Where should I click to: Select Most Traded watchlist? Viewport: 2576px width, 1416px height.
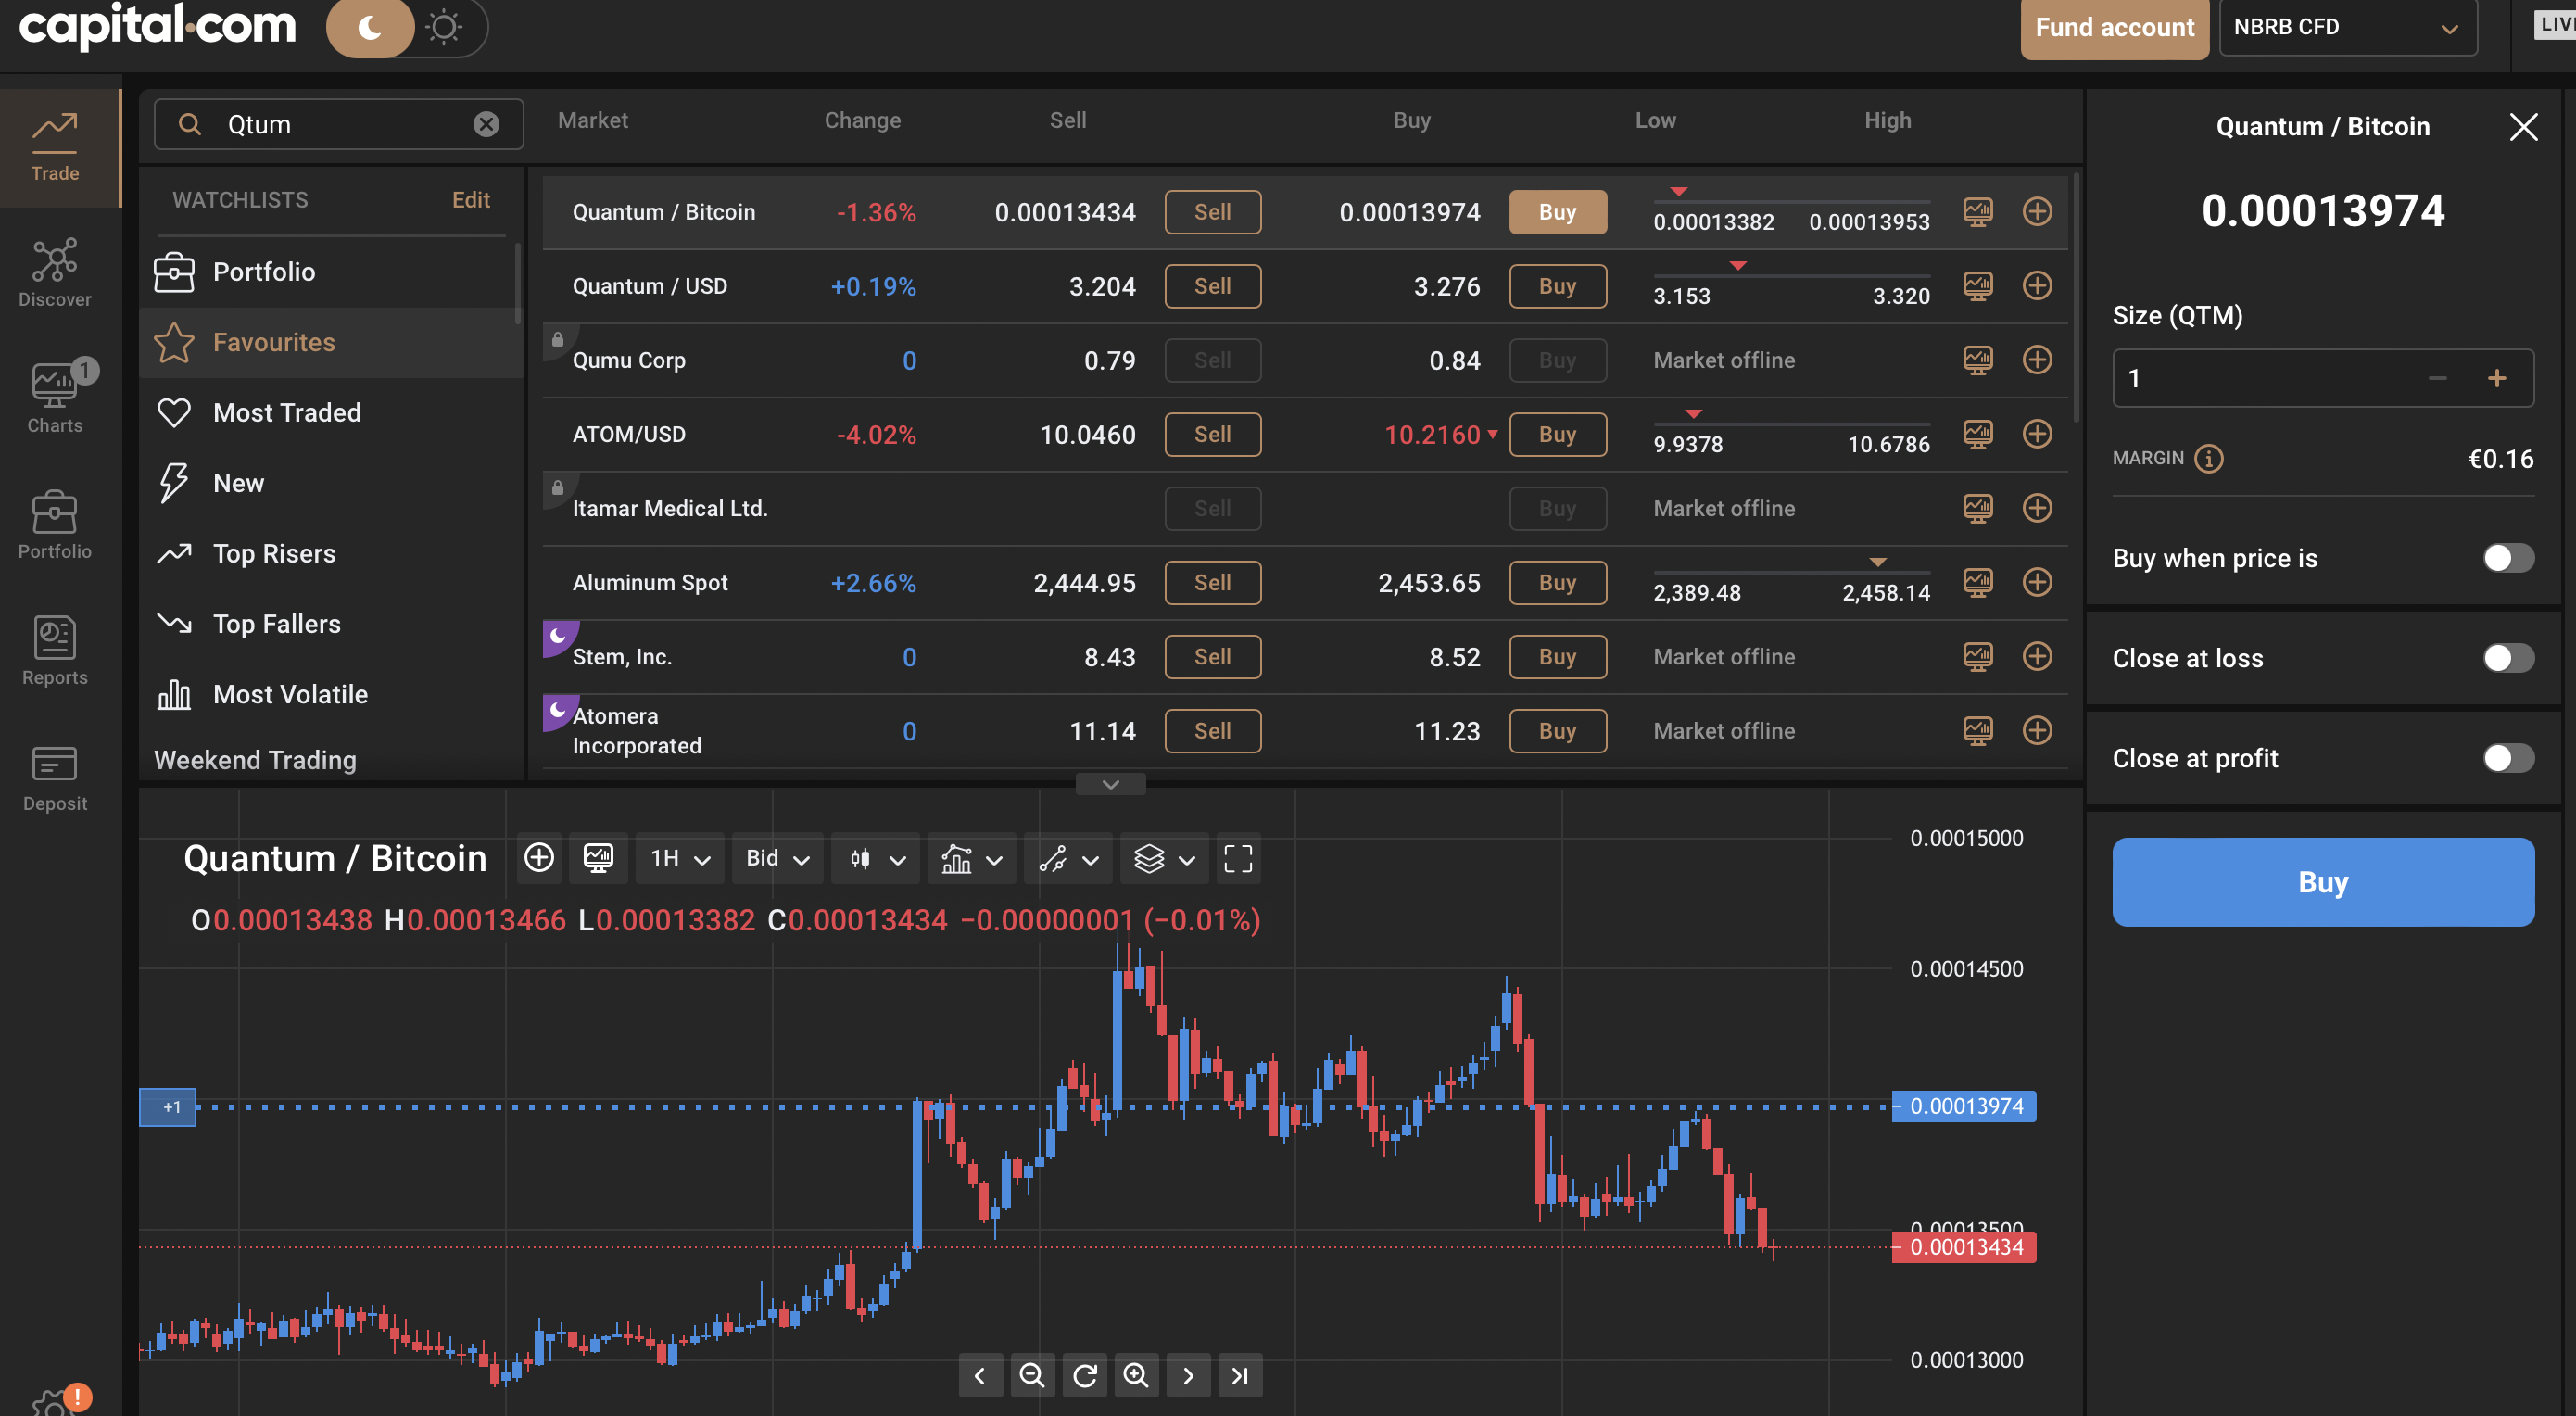[x=330, y=412]
